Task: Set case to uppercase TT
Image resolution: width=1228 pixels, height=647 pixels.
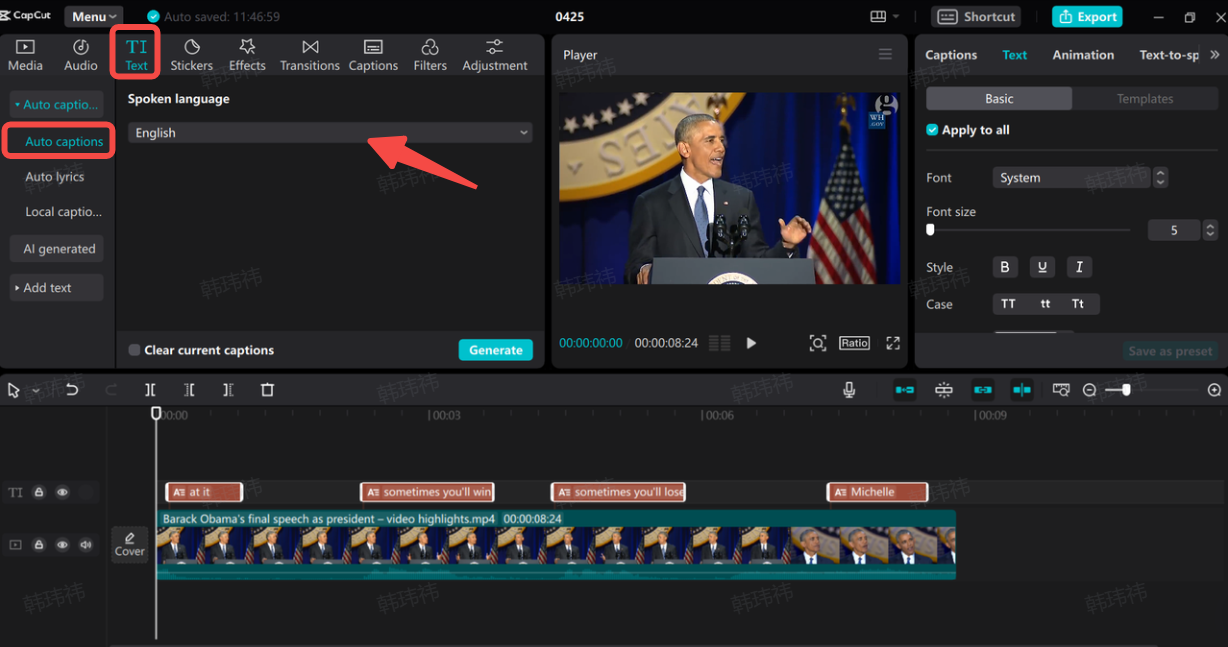Action: 1008,304
